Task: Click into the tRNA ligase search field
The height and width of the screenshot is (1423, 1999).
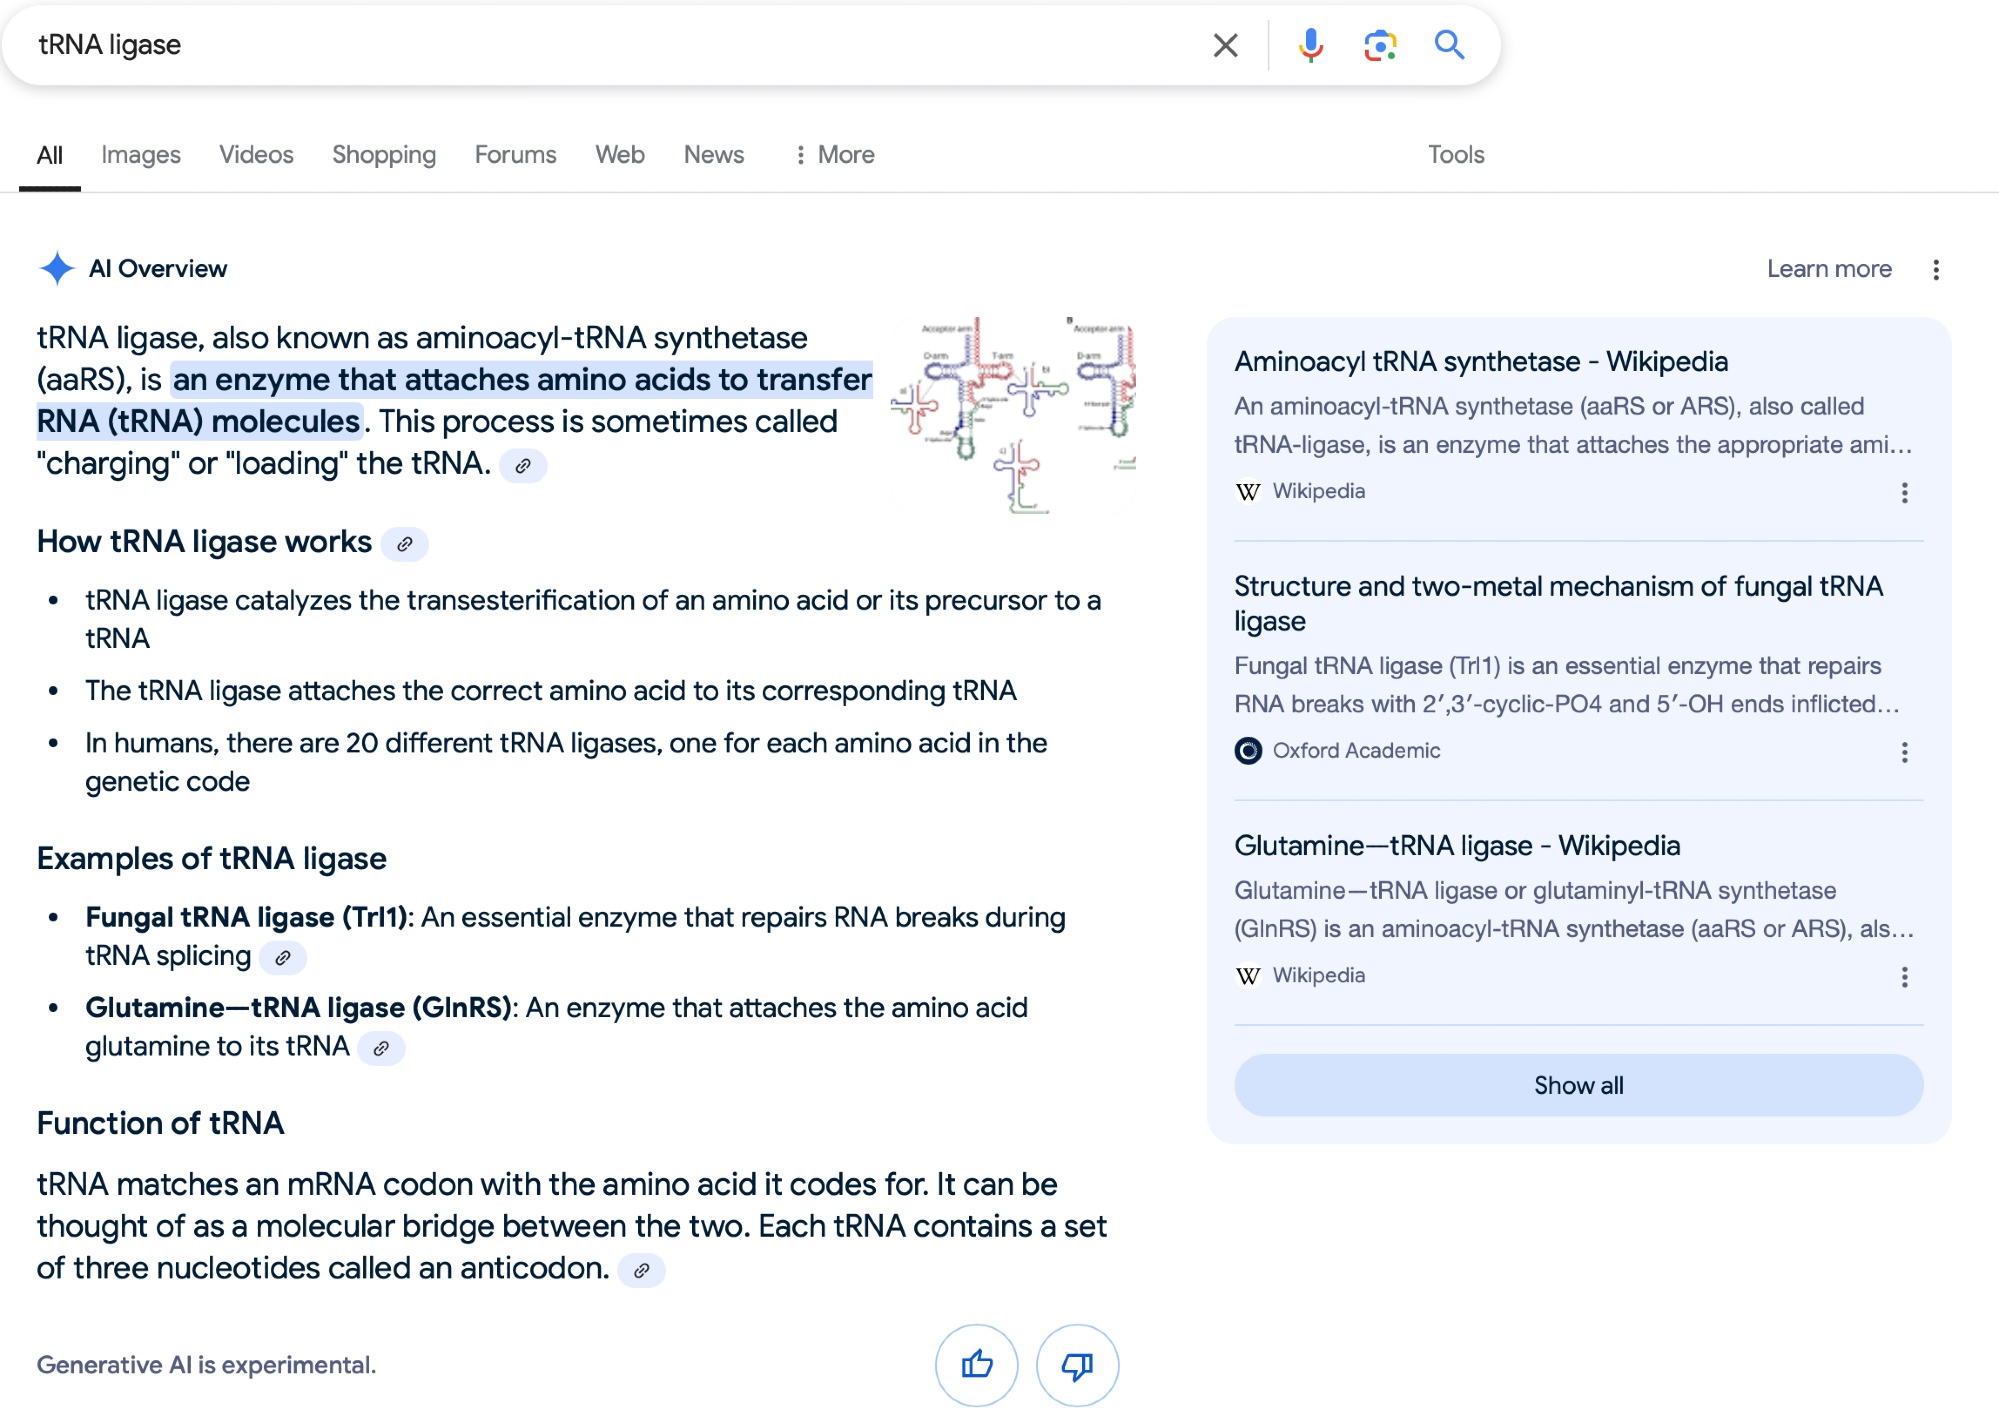Action: (600, 45)
